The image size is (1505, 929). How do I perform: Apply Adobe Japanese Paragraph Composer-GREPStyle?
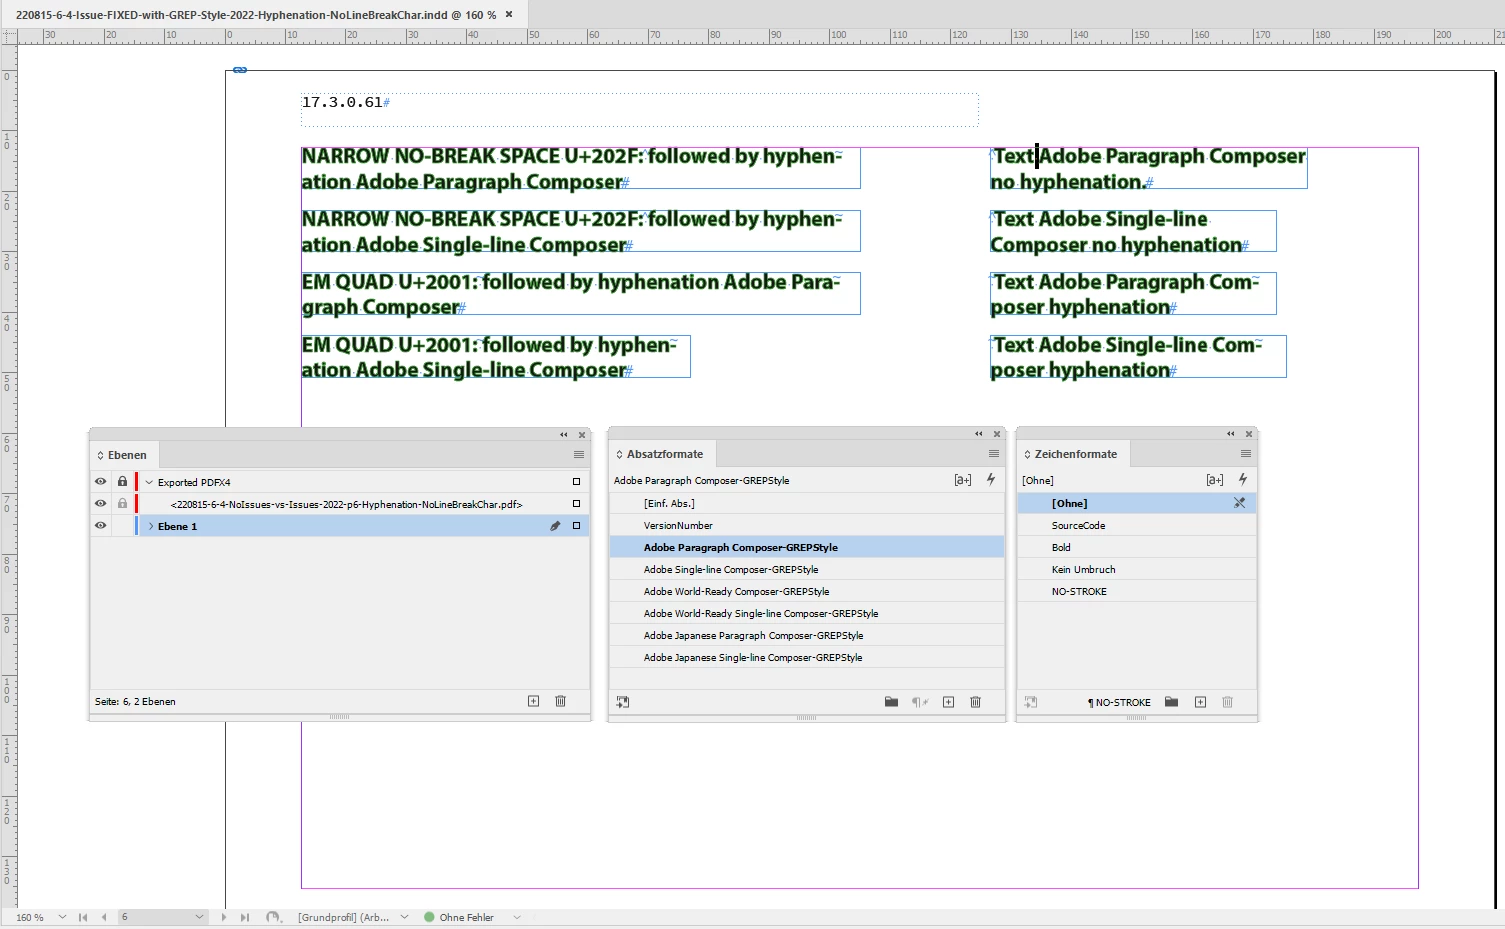pyautogui.click(x=806, y=635)
